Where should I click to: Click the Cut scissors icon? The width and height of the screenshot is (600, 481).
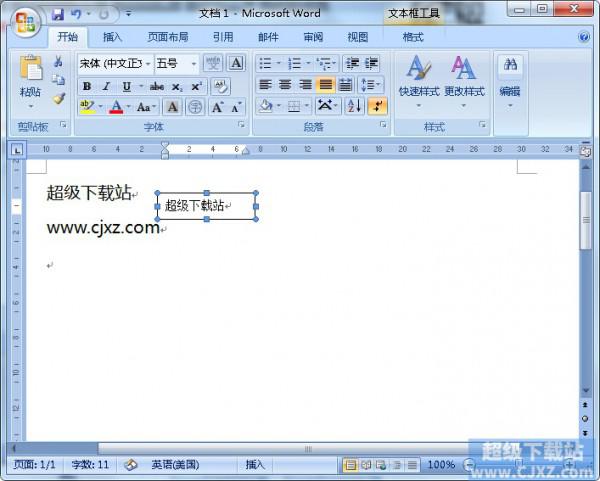(x=58, y=61)
